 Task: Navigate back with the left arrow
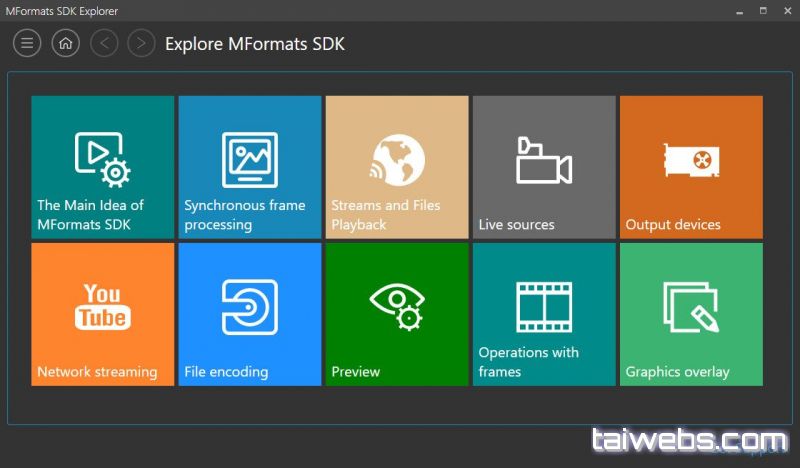point(104,43)
